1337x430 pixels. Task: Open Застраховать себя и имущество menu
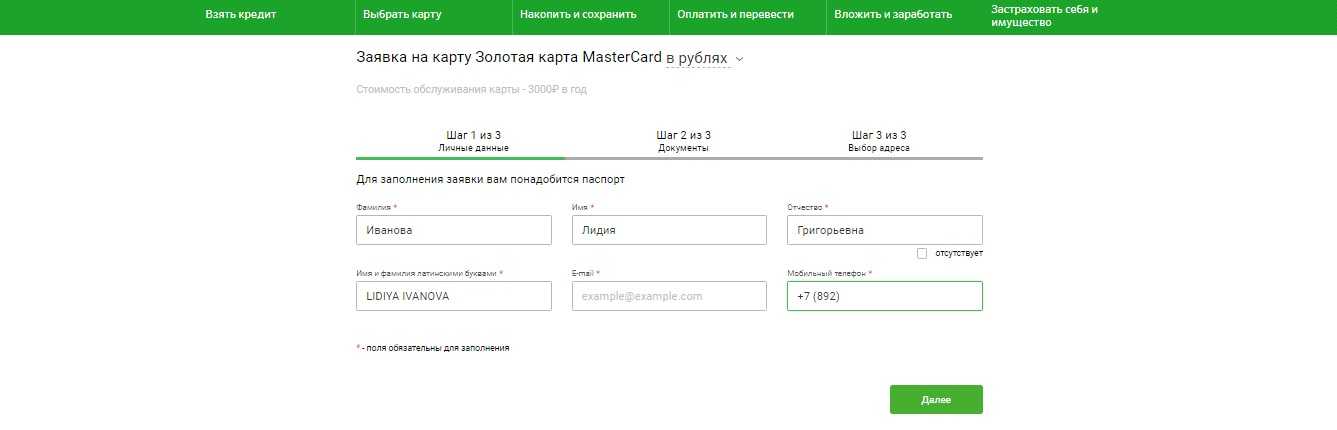1044,15
